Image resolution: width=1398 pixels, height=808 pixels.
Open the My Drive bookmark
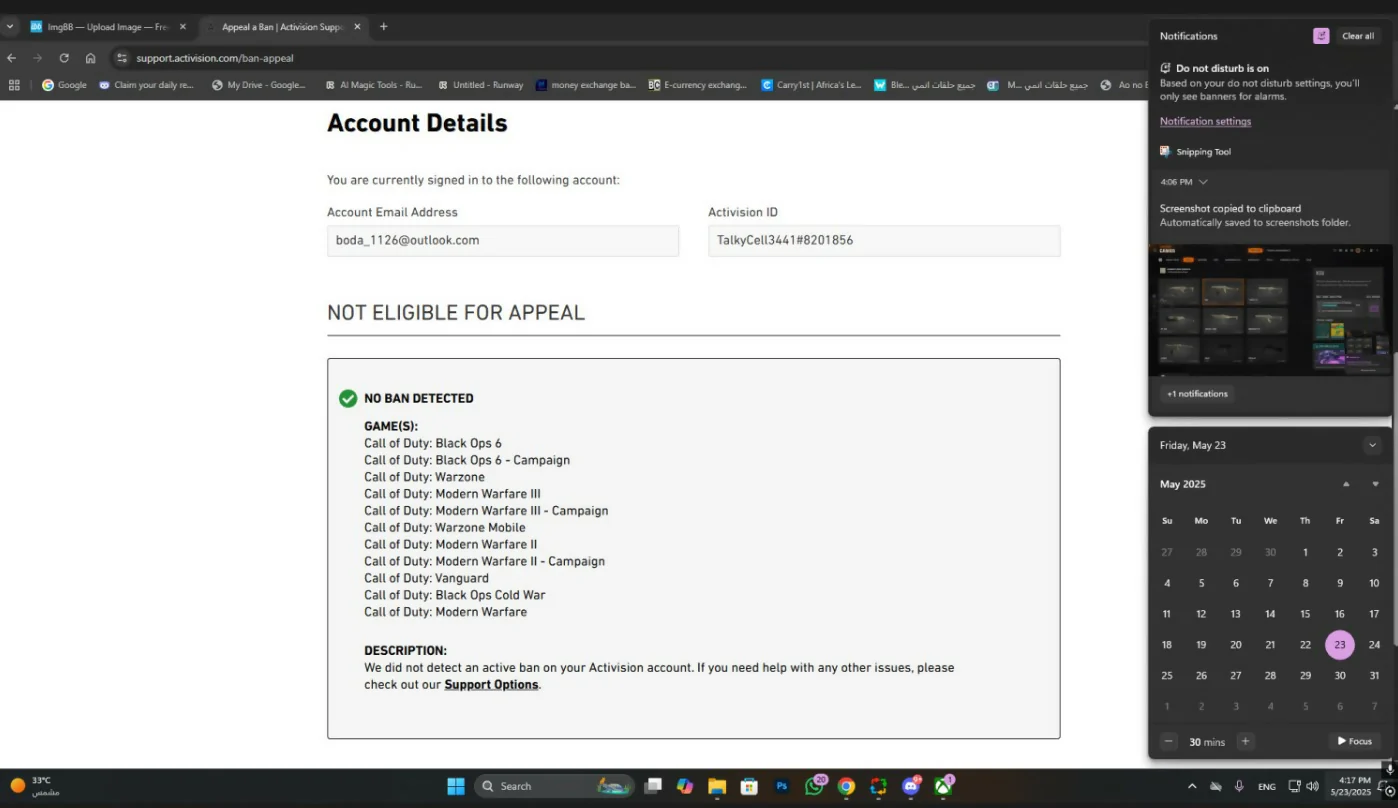258,85
